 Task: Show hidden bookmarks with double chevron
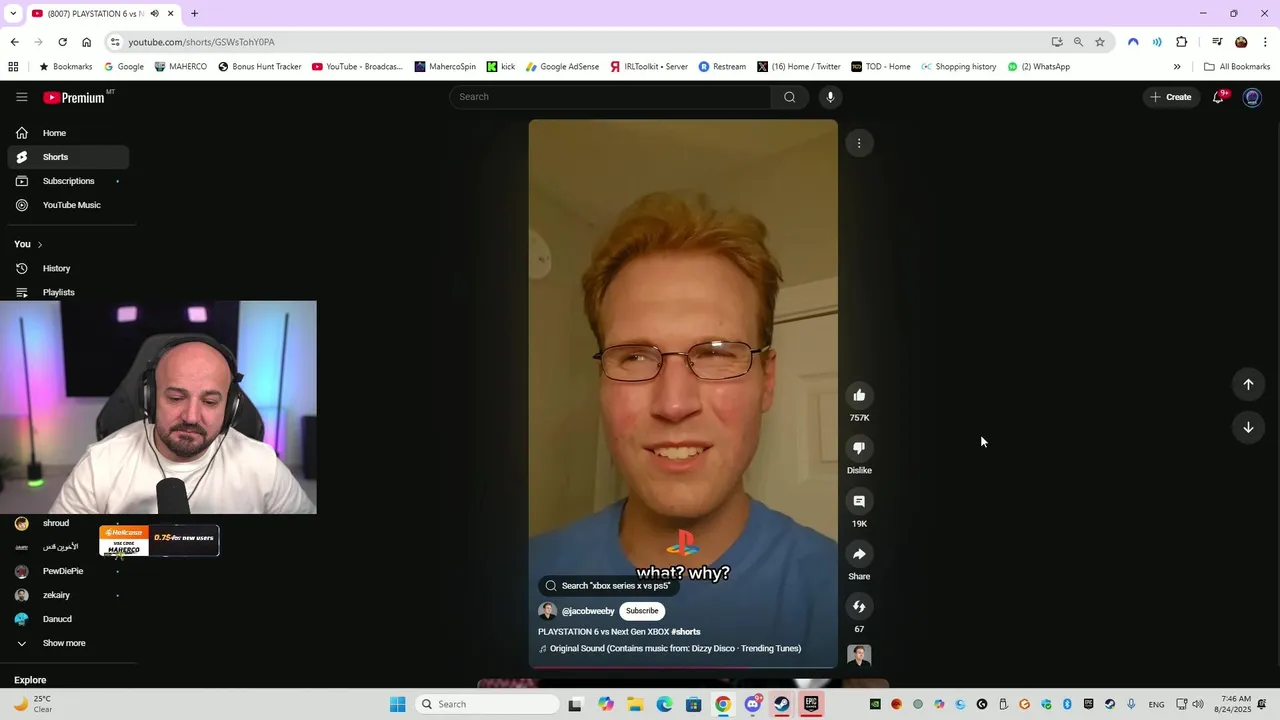1177,67
